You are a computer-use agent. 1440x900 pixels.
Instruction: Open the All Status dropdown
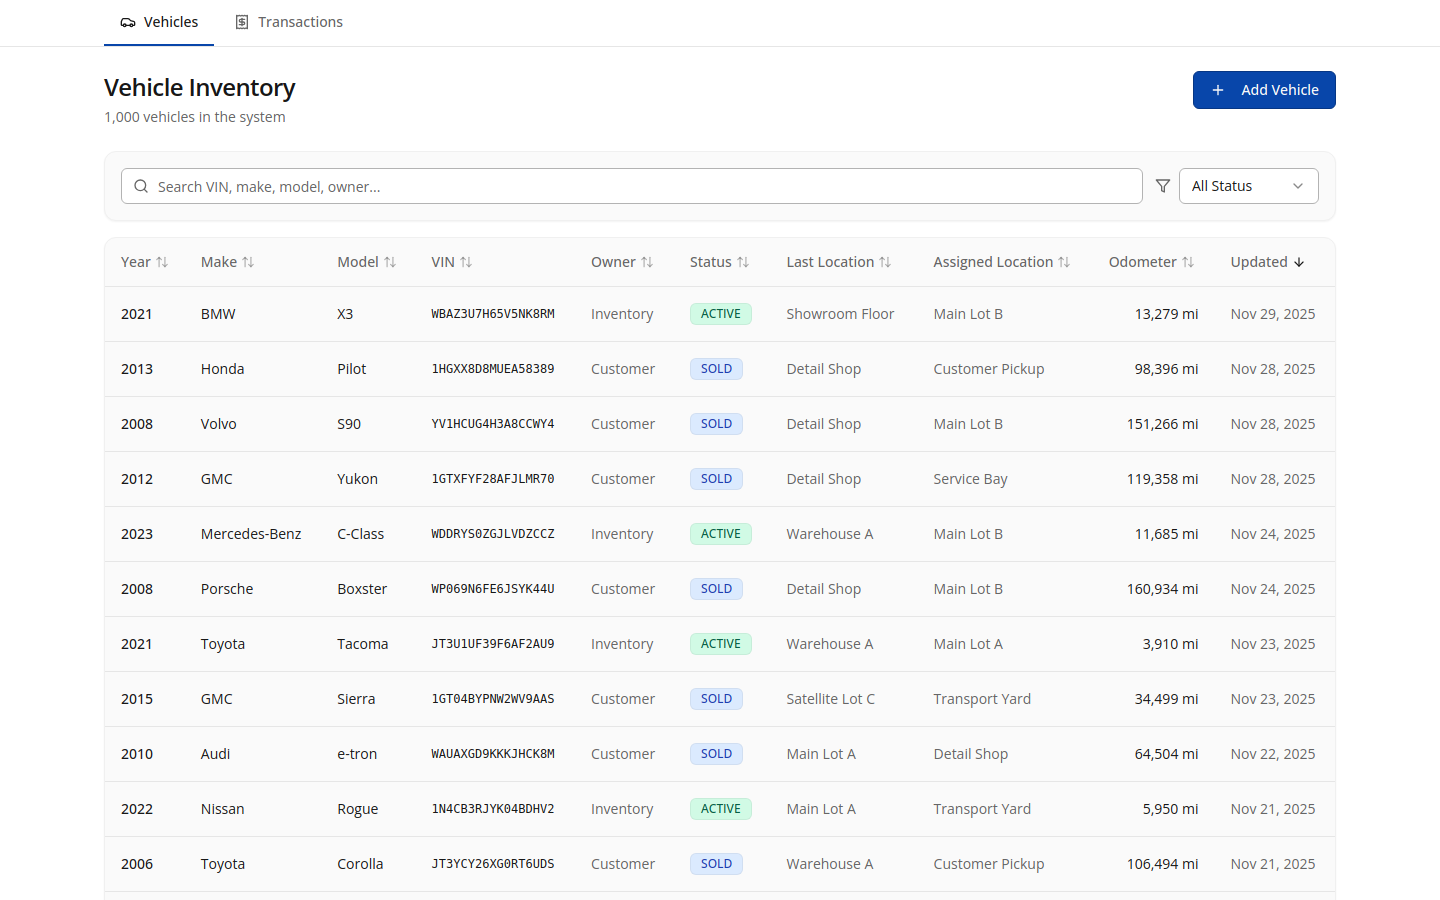(x=1249, y=186)
